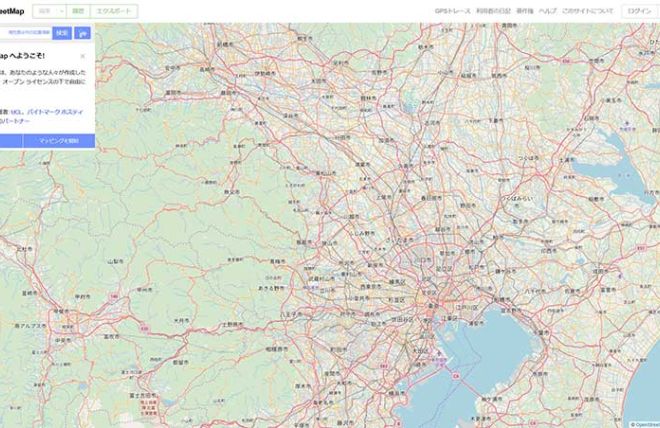Screen dimensions: 660x428
Task: Click the directions route icon beside search
Action: coord(82,33)
